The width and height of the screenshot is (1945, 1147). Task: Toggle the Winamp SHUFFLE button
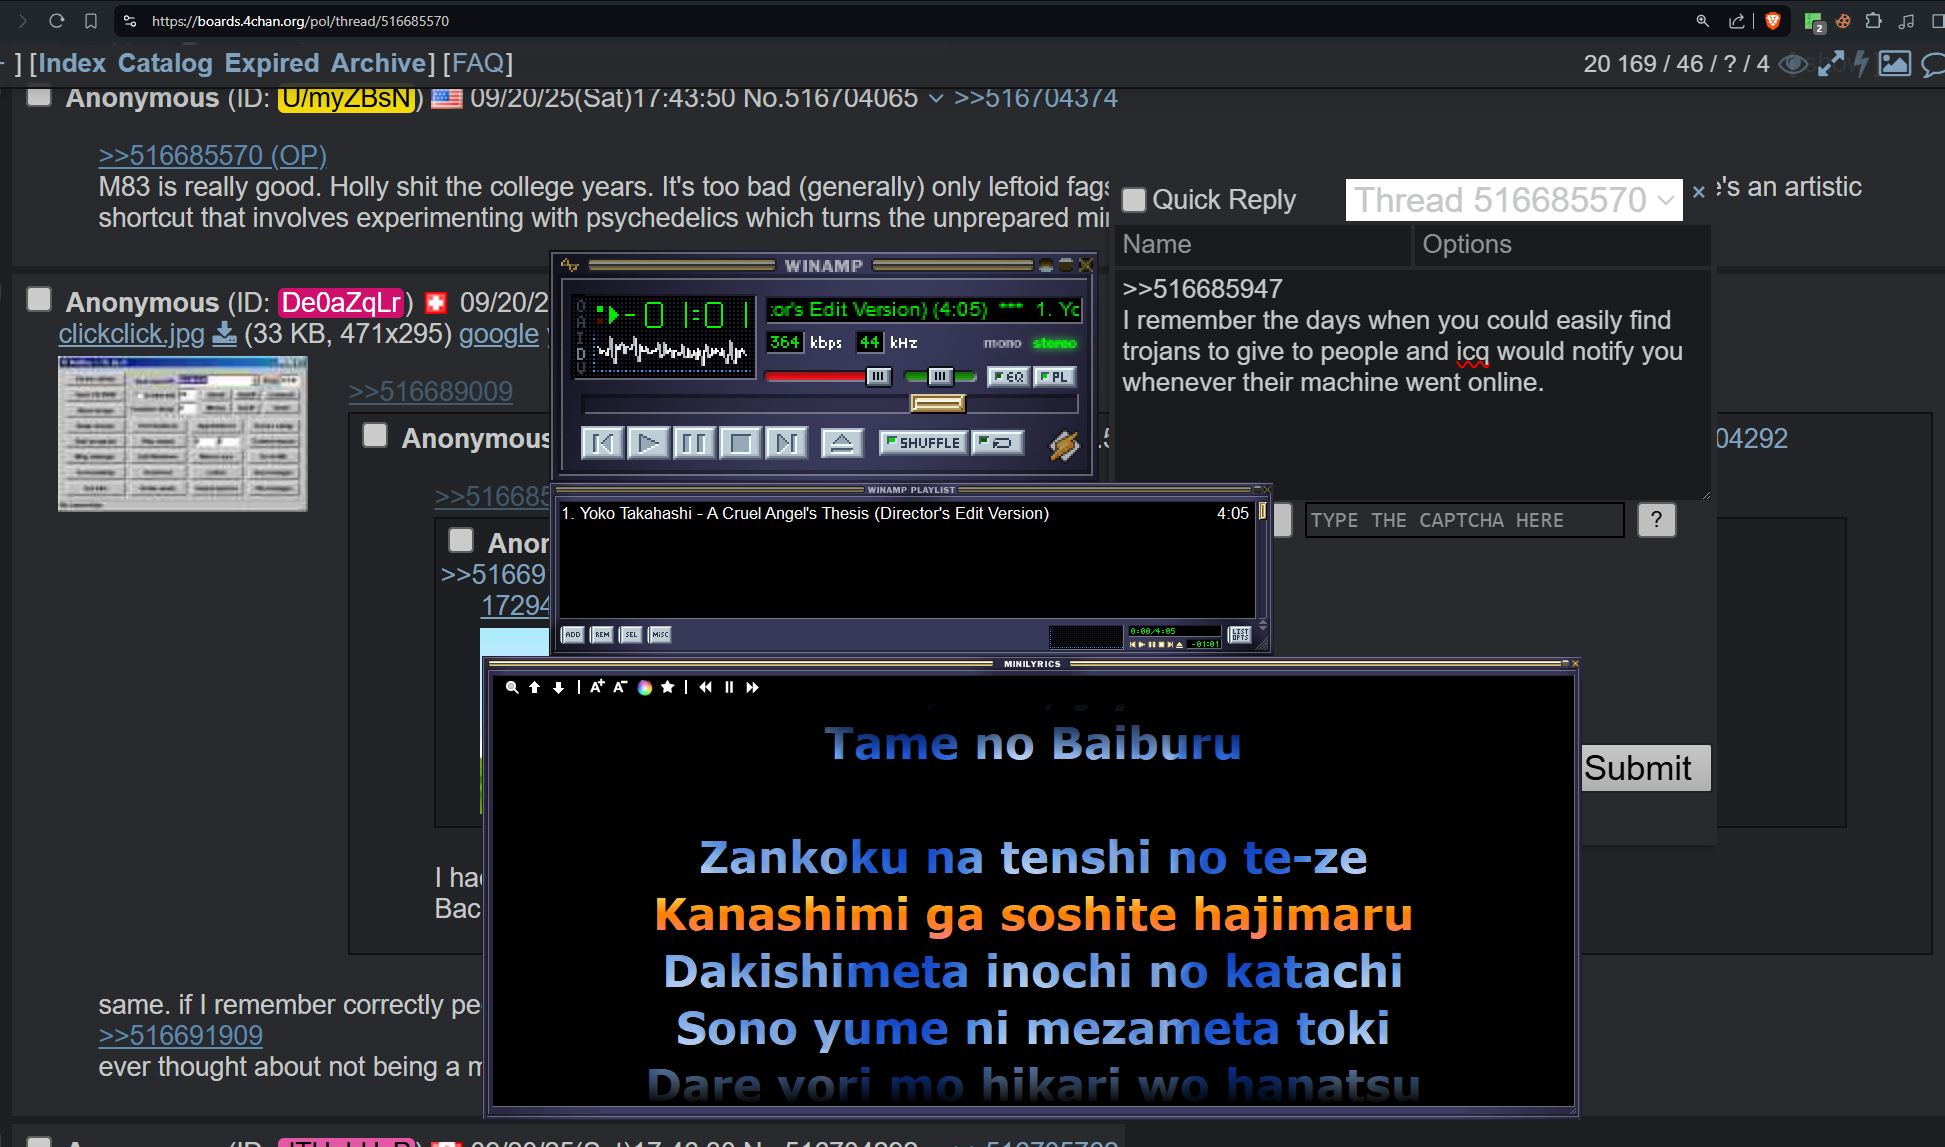[x=923, y=442]
